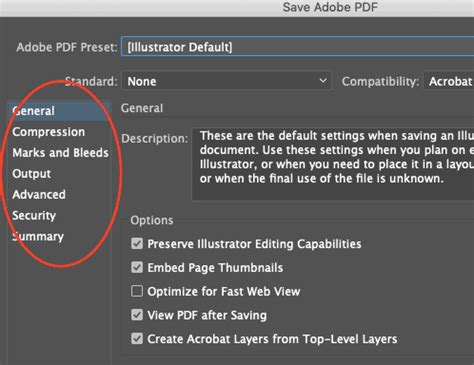Click the Standard dropdown chevron arrow
Image resolution: width=474 pixels, height=365 pixels.
point(323,81)
